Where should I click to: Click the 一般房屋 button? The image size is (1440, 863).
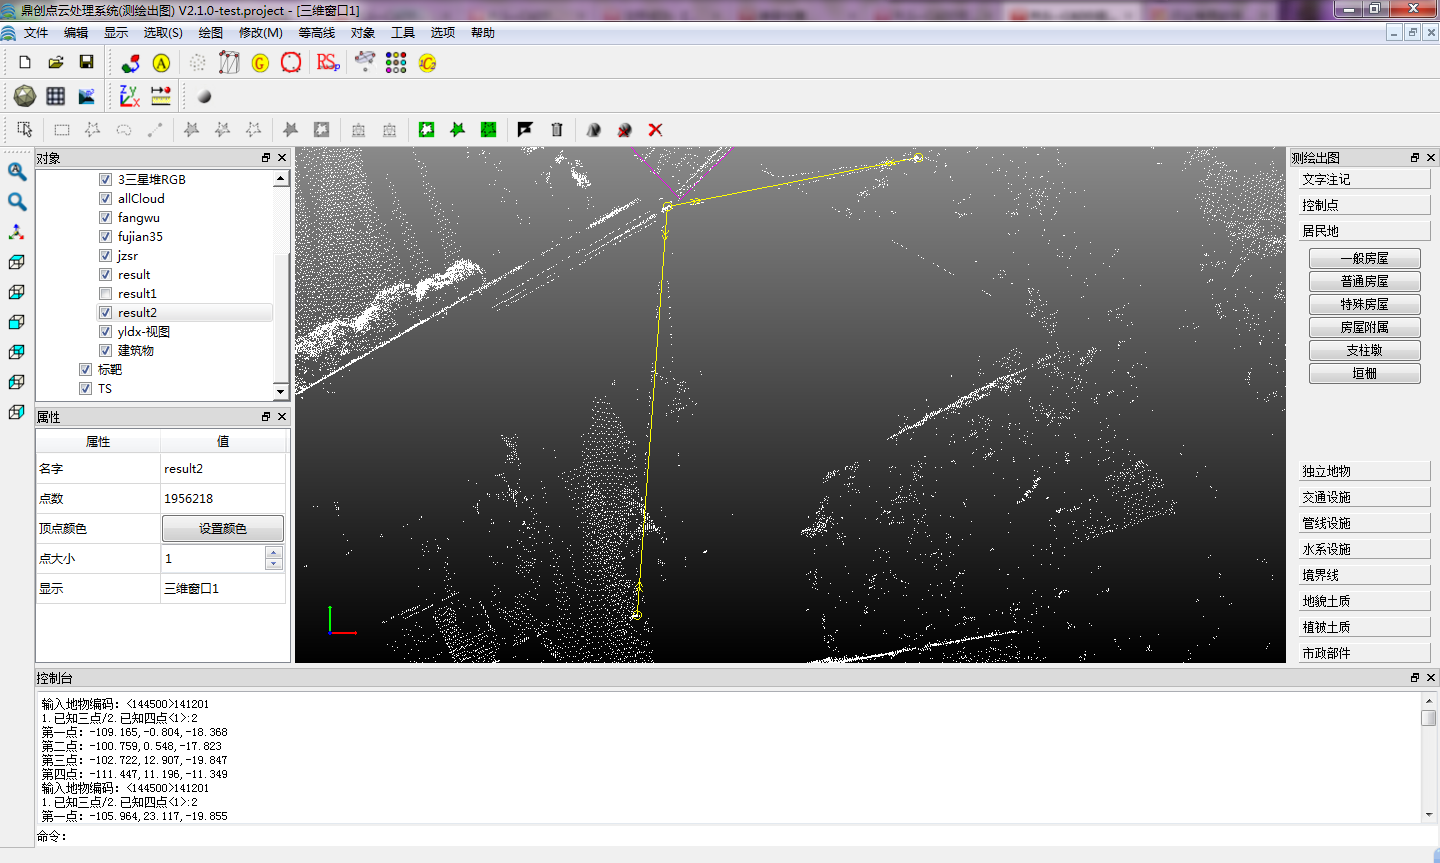[1364, 258]
